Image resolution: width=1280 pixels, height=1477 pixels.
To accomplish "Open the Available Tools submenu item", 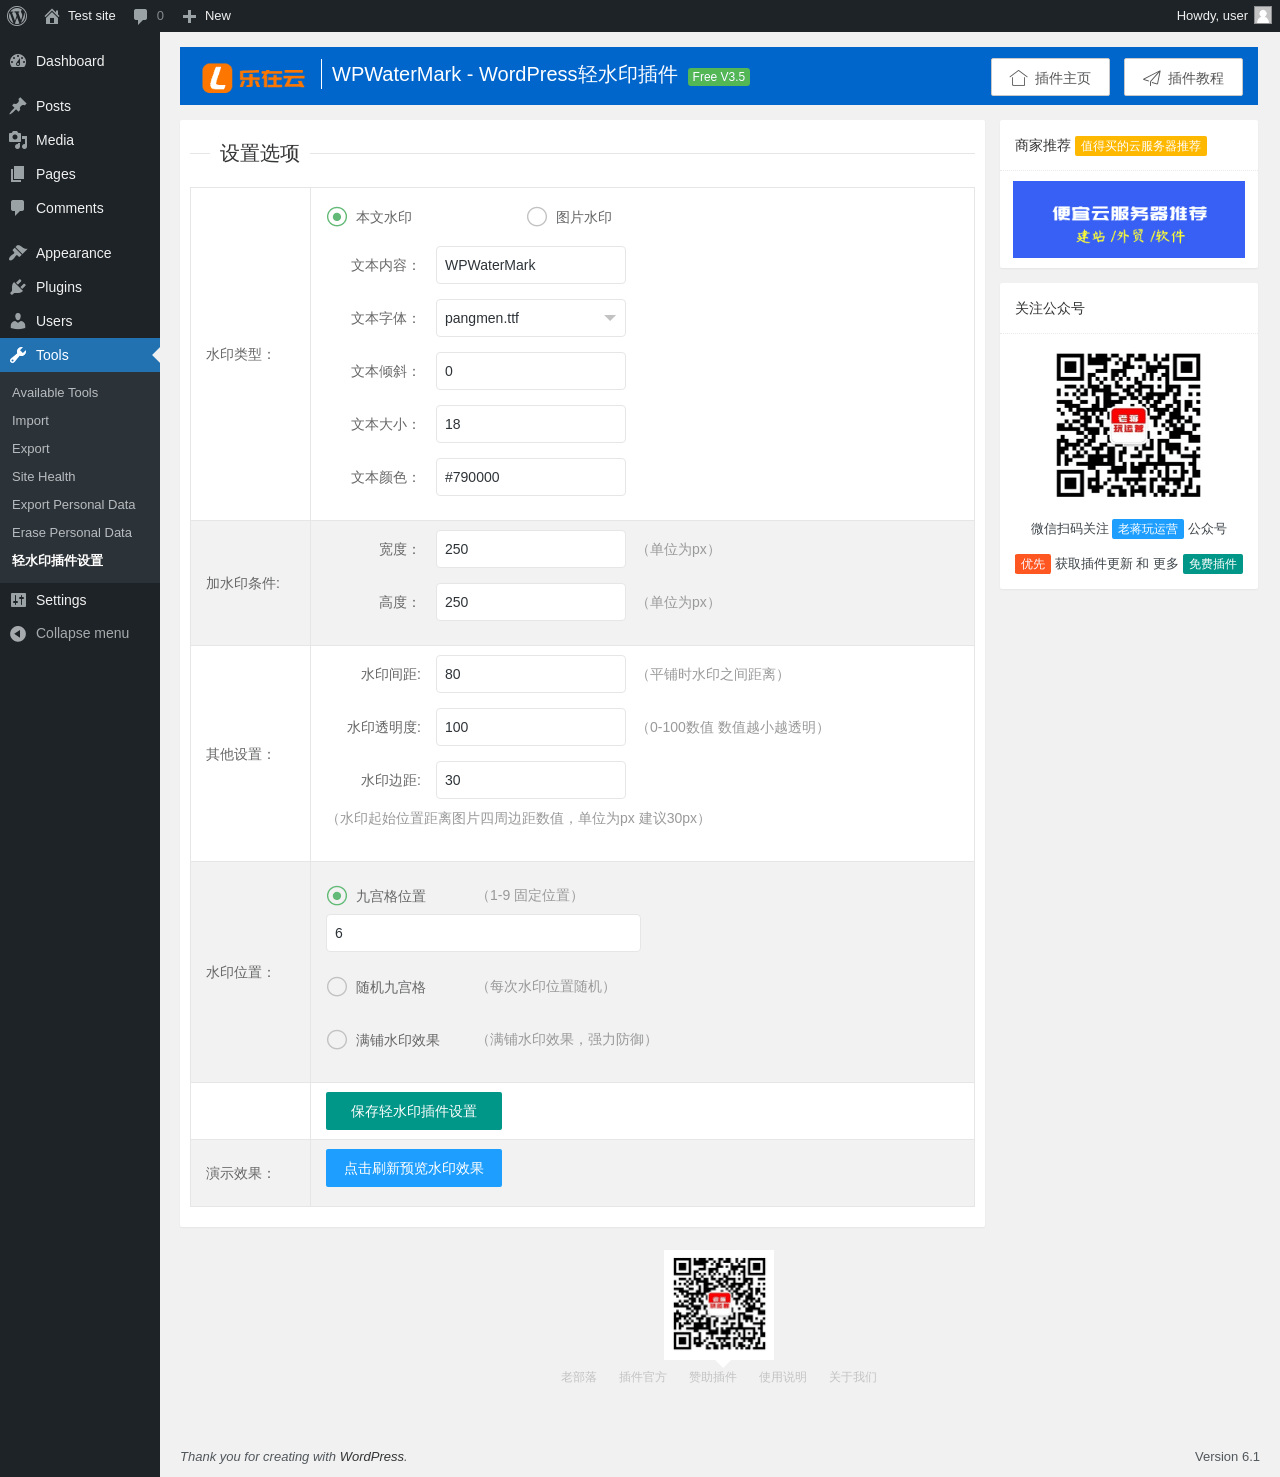I will click(55, 393).
